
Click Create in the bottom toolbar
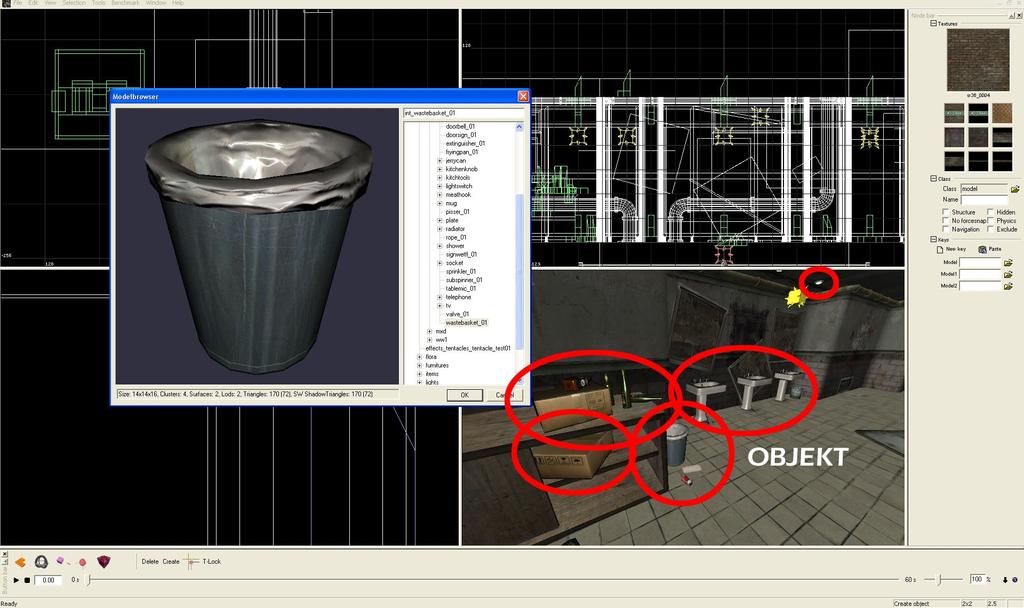pos(171,562)
